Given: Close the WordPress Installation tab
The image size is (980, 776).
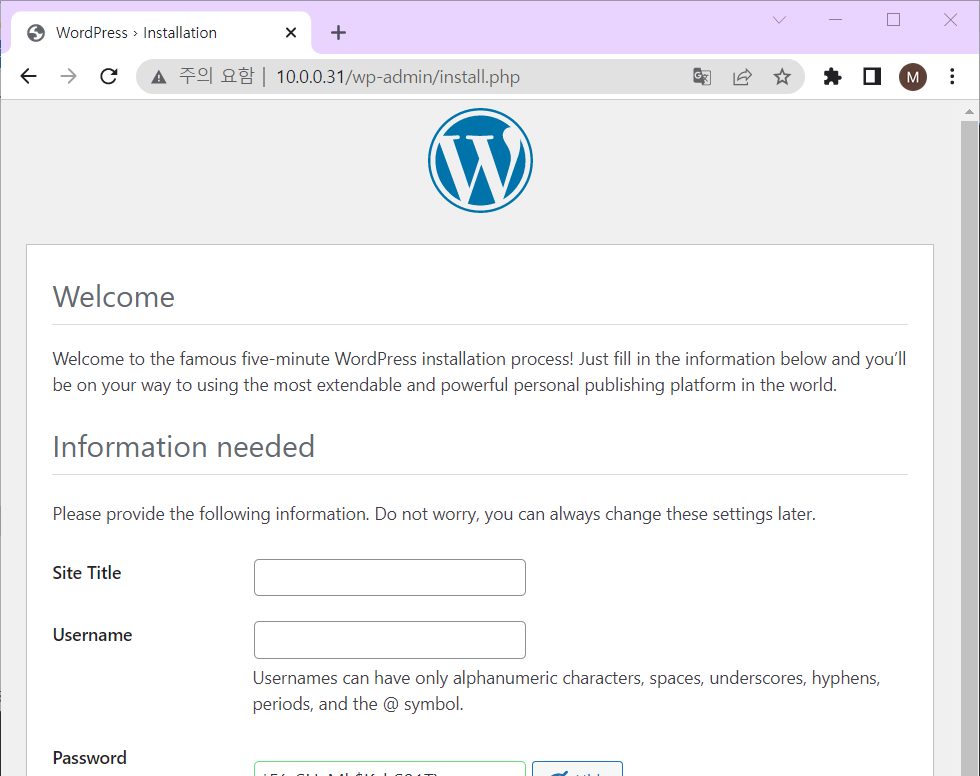Looking at the screenshot, I should (291, 32).
